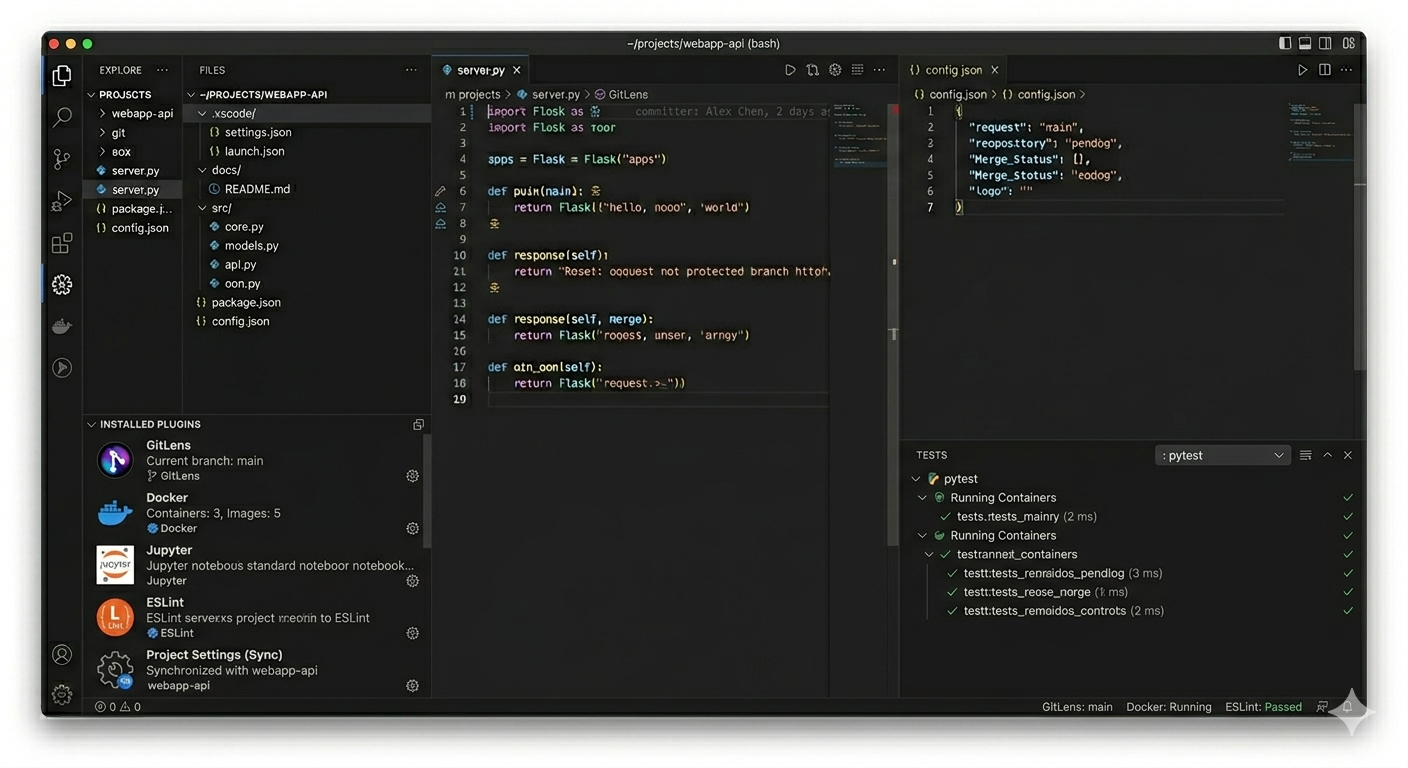Open the server.py editor more actions ellipsis
The image size is (1408, 768).
pos(879,70)
